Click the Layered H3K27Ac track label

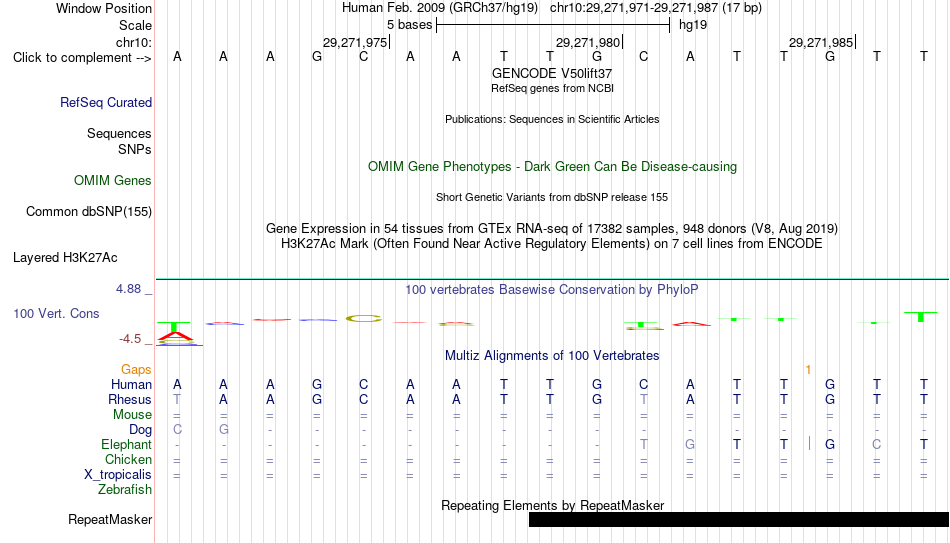pyautogui.click(x=65, y=258)
